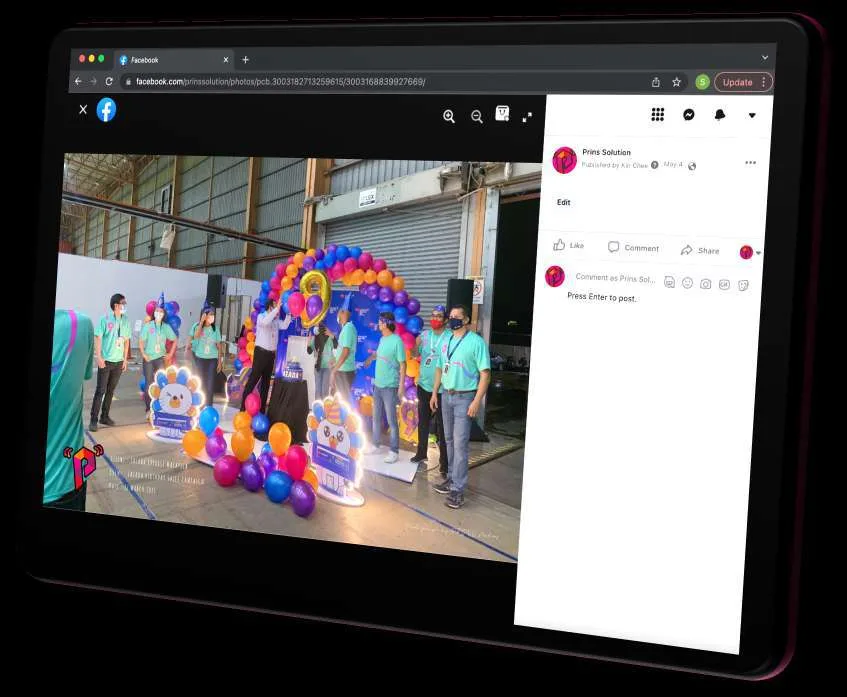The image size is (847, 697).
Task: Open post options three-dot menu
Action: (750, 163)
